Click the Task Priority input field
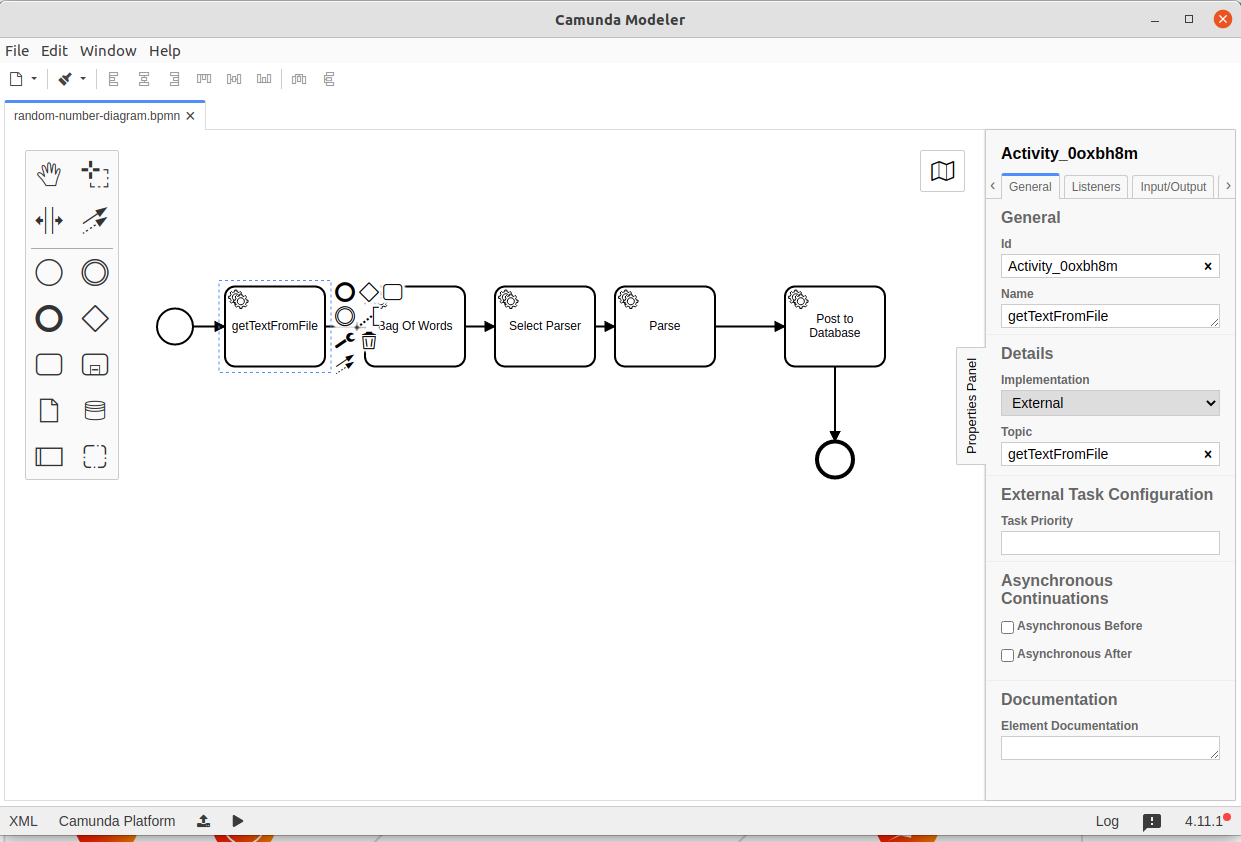Screen dimensions: 1241x842 pyautogui.click(x=1110, y=543)
